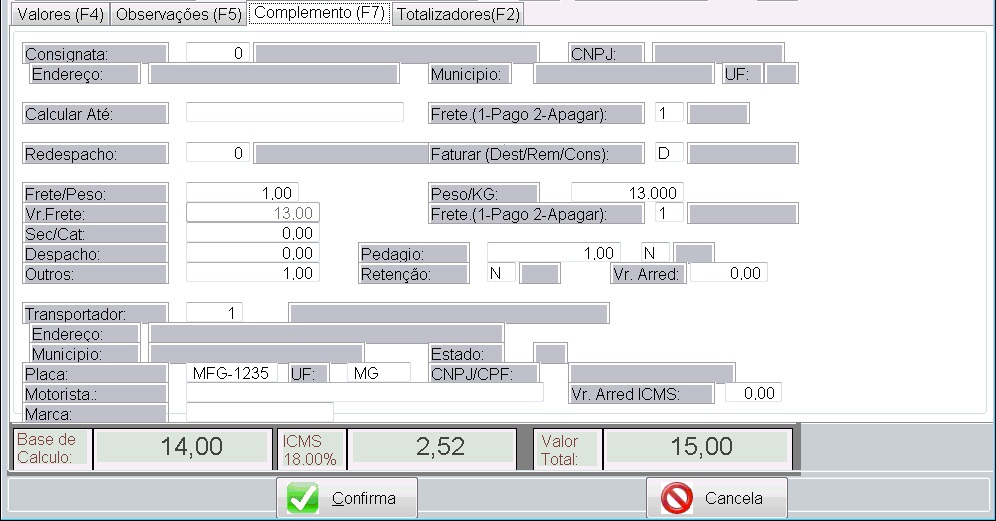The image size is (996, 521).
Task: Click the Retenção N field
Action: click(501, 273)
